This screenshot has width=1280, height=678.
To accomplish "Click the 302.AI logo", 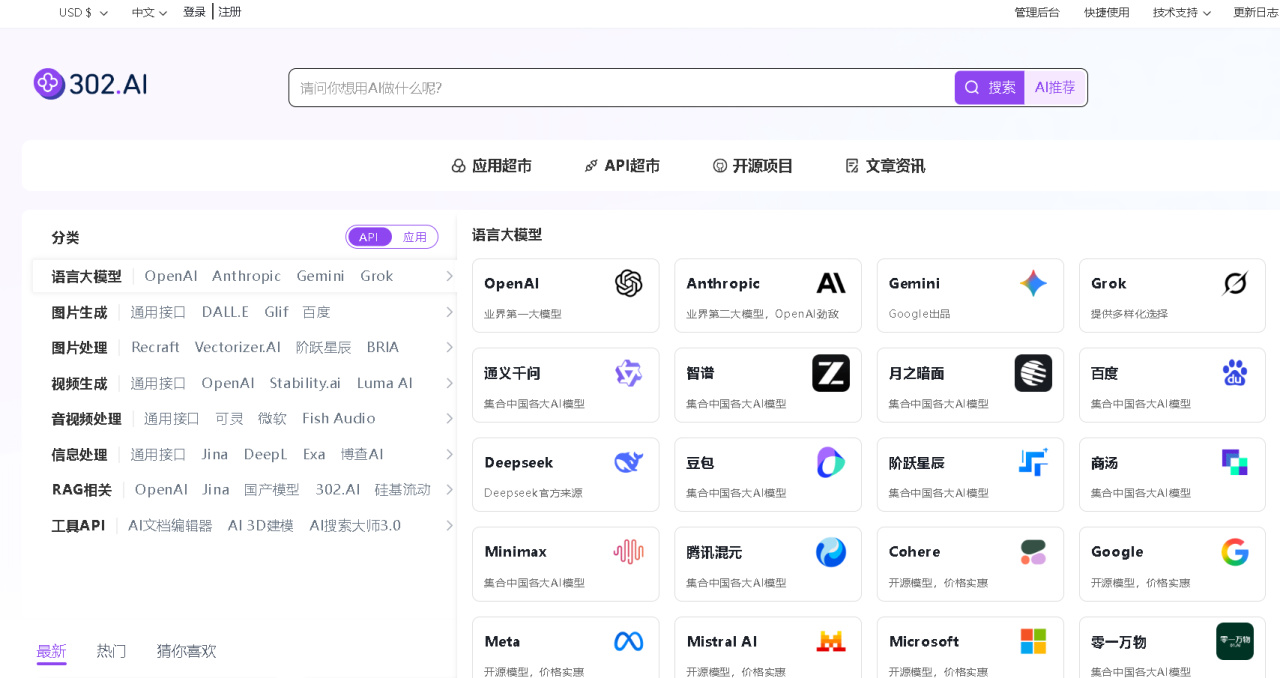I will (x=90, y=84).
